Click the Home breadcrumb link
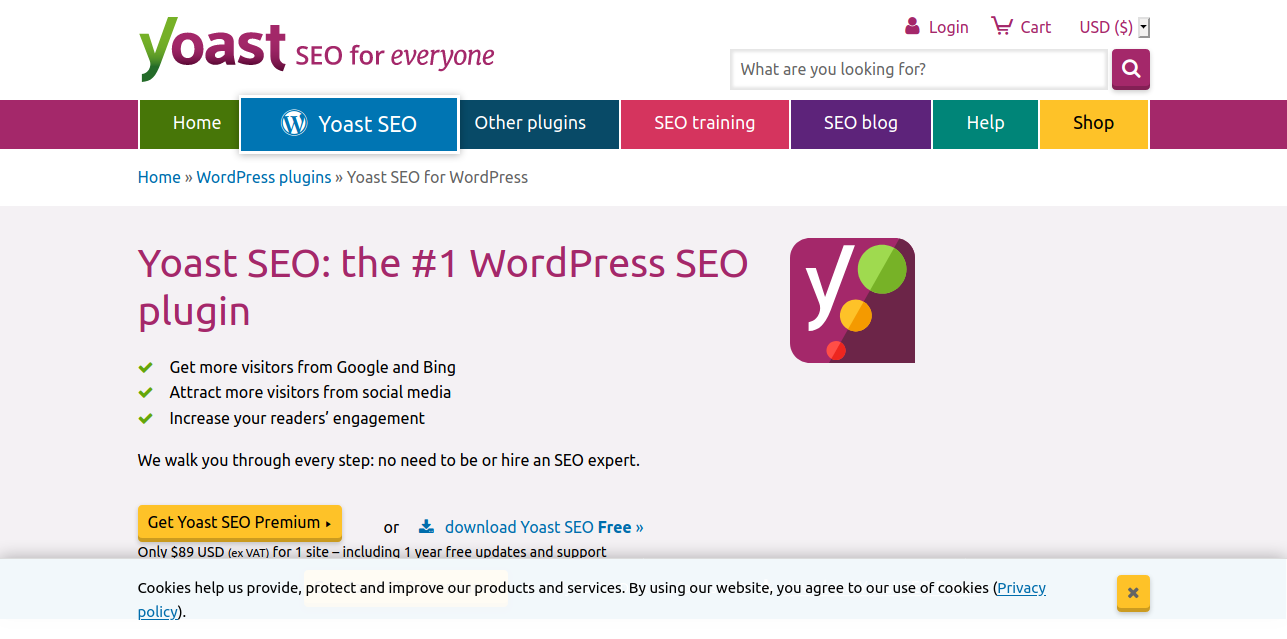 point(159,177)
